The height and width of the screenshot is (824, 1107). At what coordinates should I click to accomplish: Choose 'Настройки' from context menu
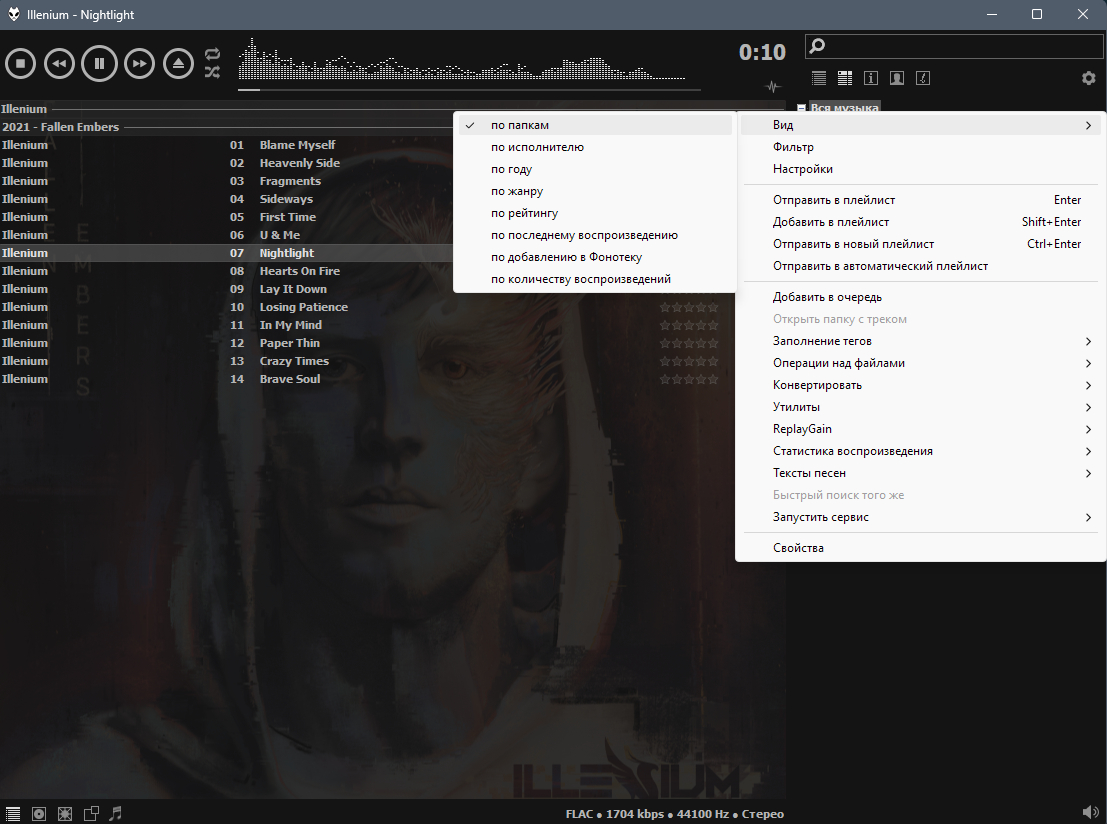tap(921, 169)
